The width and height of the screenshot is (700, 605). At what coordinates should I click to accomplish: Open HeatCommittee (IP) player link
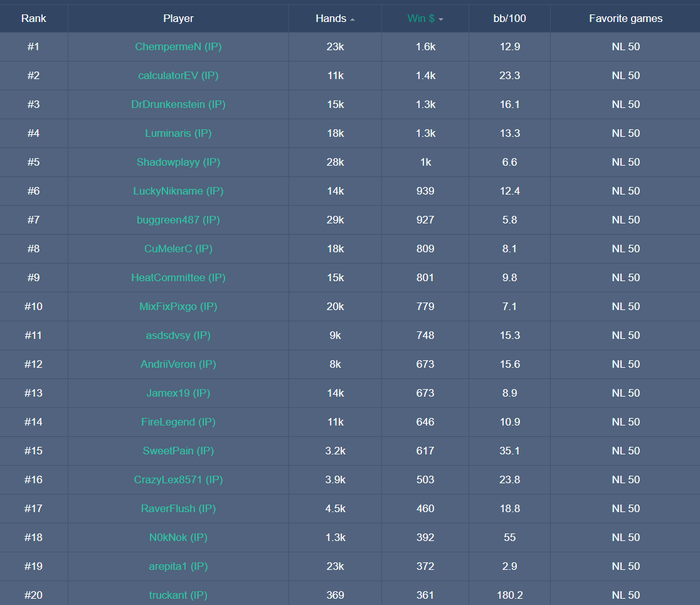pyautogui.click(x=178, y=278)
